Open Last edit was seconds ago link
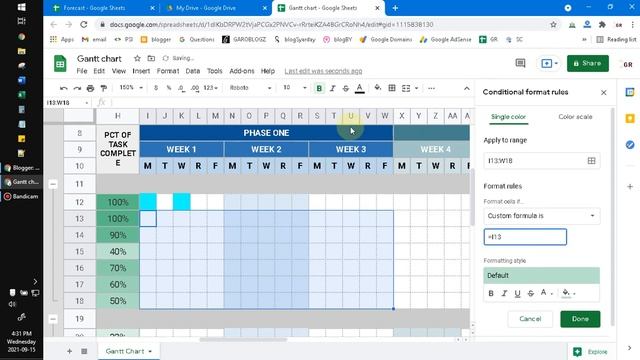This screenshot has width=640, height=360. (x=323, y=71)
